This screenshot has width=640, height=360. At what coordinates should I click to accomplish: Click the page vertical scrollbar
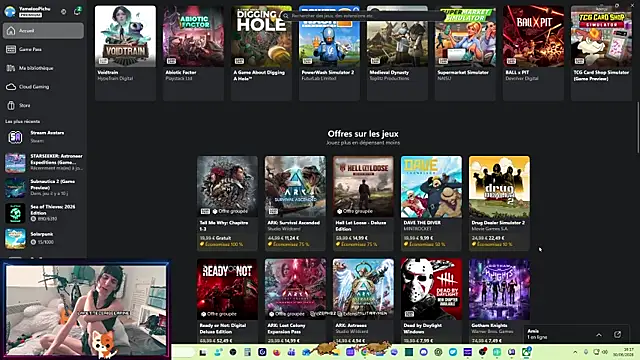[x=638, y=127]
